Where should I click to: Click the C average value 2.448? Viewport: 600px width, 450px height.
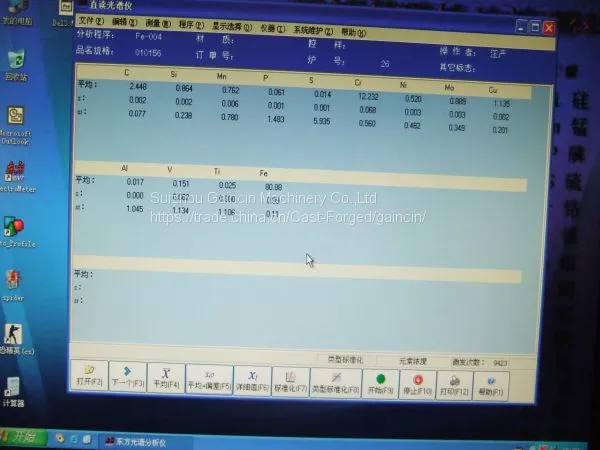click(138, 86)
